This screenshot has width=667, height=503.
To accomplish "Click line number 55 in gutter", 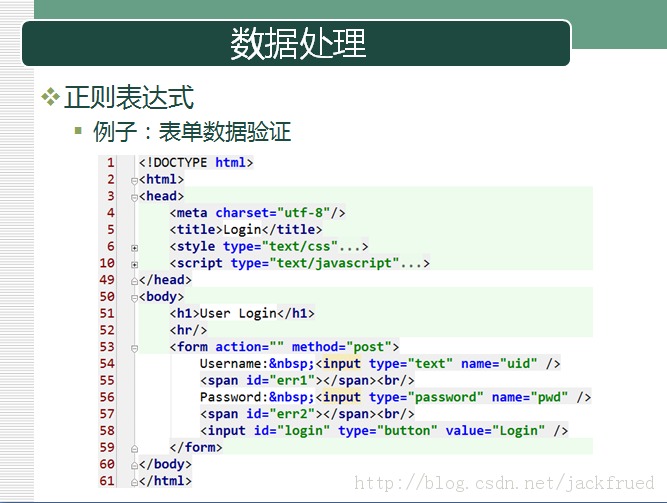I will (107, 380).
